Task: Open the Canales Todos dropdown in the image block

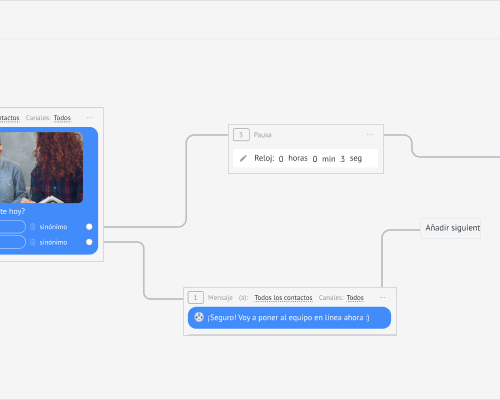Action: (62, 118)
